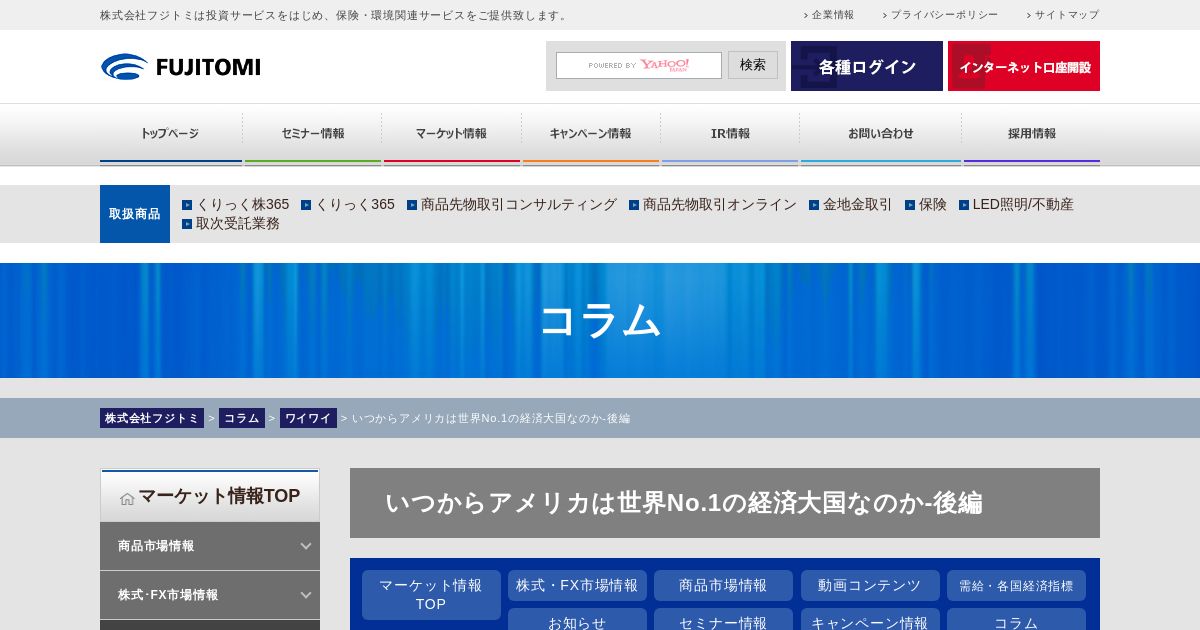Click the 検索 button

753,65
